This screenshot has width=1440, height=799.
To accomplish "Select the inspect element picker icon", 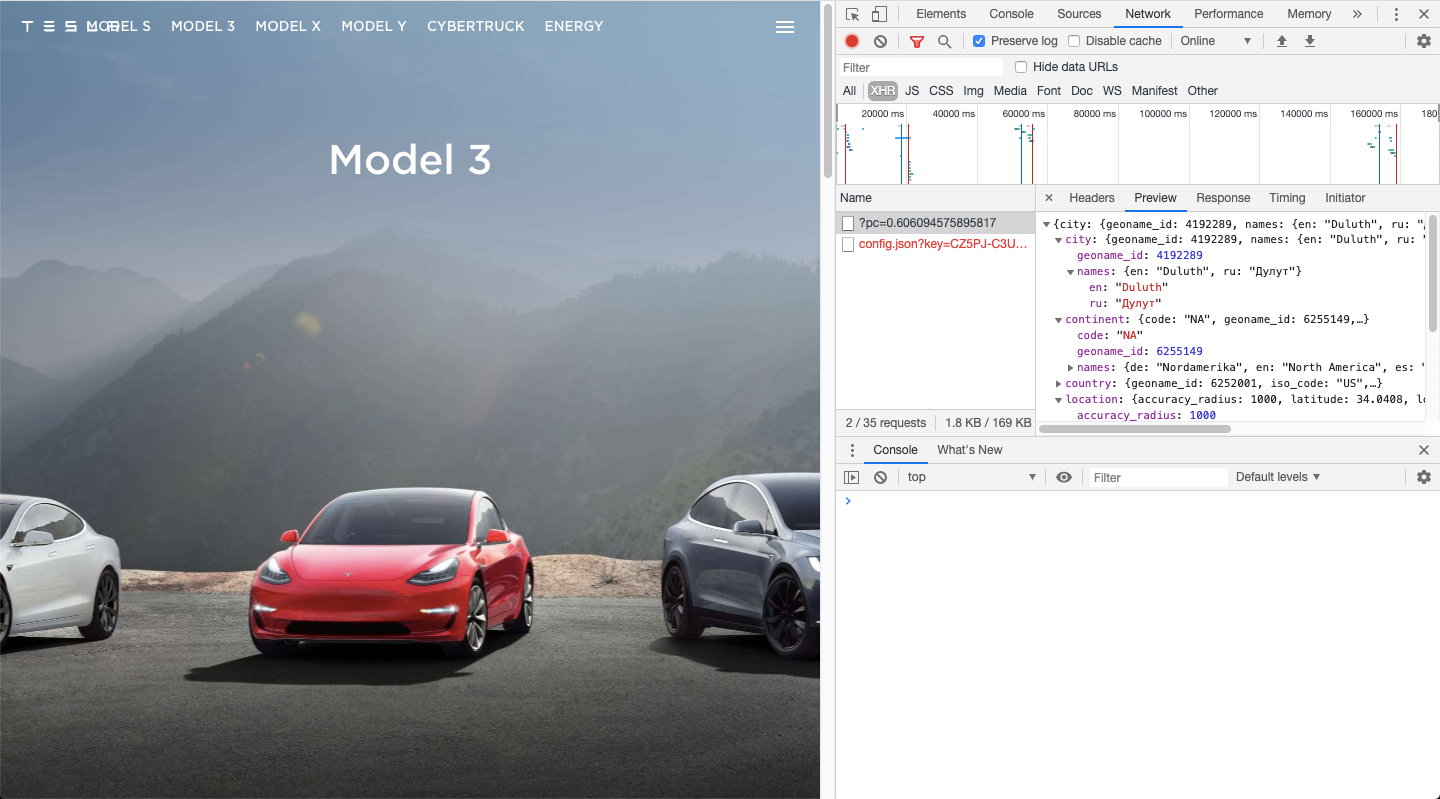I will coord(852,14).
